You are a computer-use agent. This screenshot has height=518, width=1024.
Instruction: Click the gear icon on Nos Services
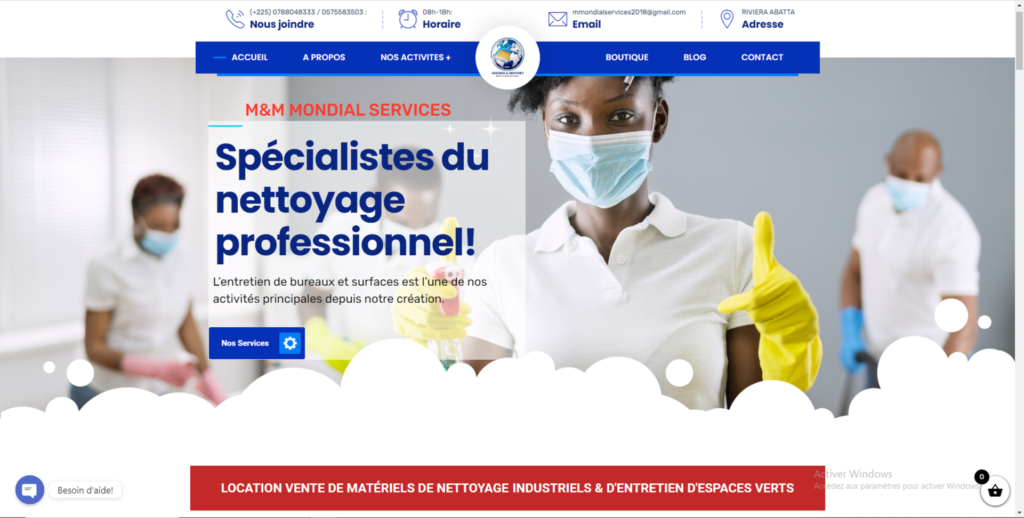290,343
